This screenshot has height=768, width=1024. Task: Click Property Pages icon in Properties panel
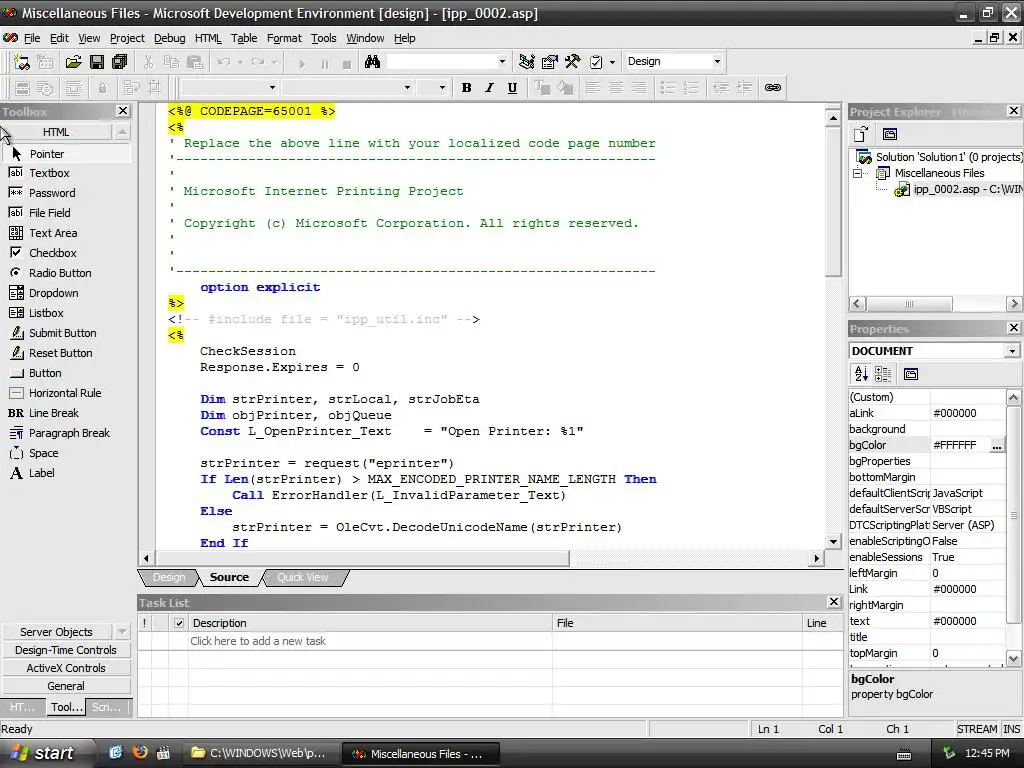911,374
